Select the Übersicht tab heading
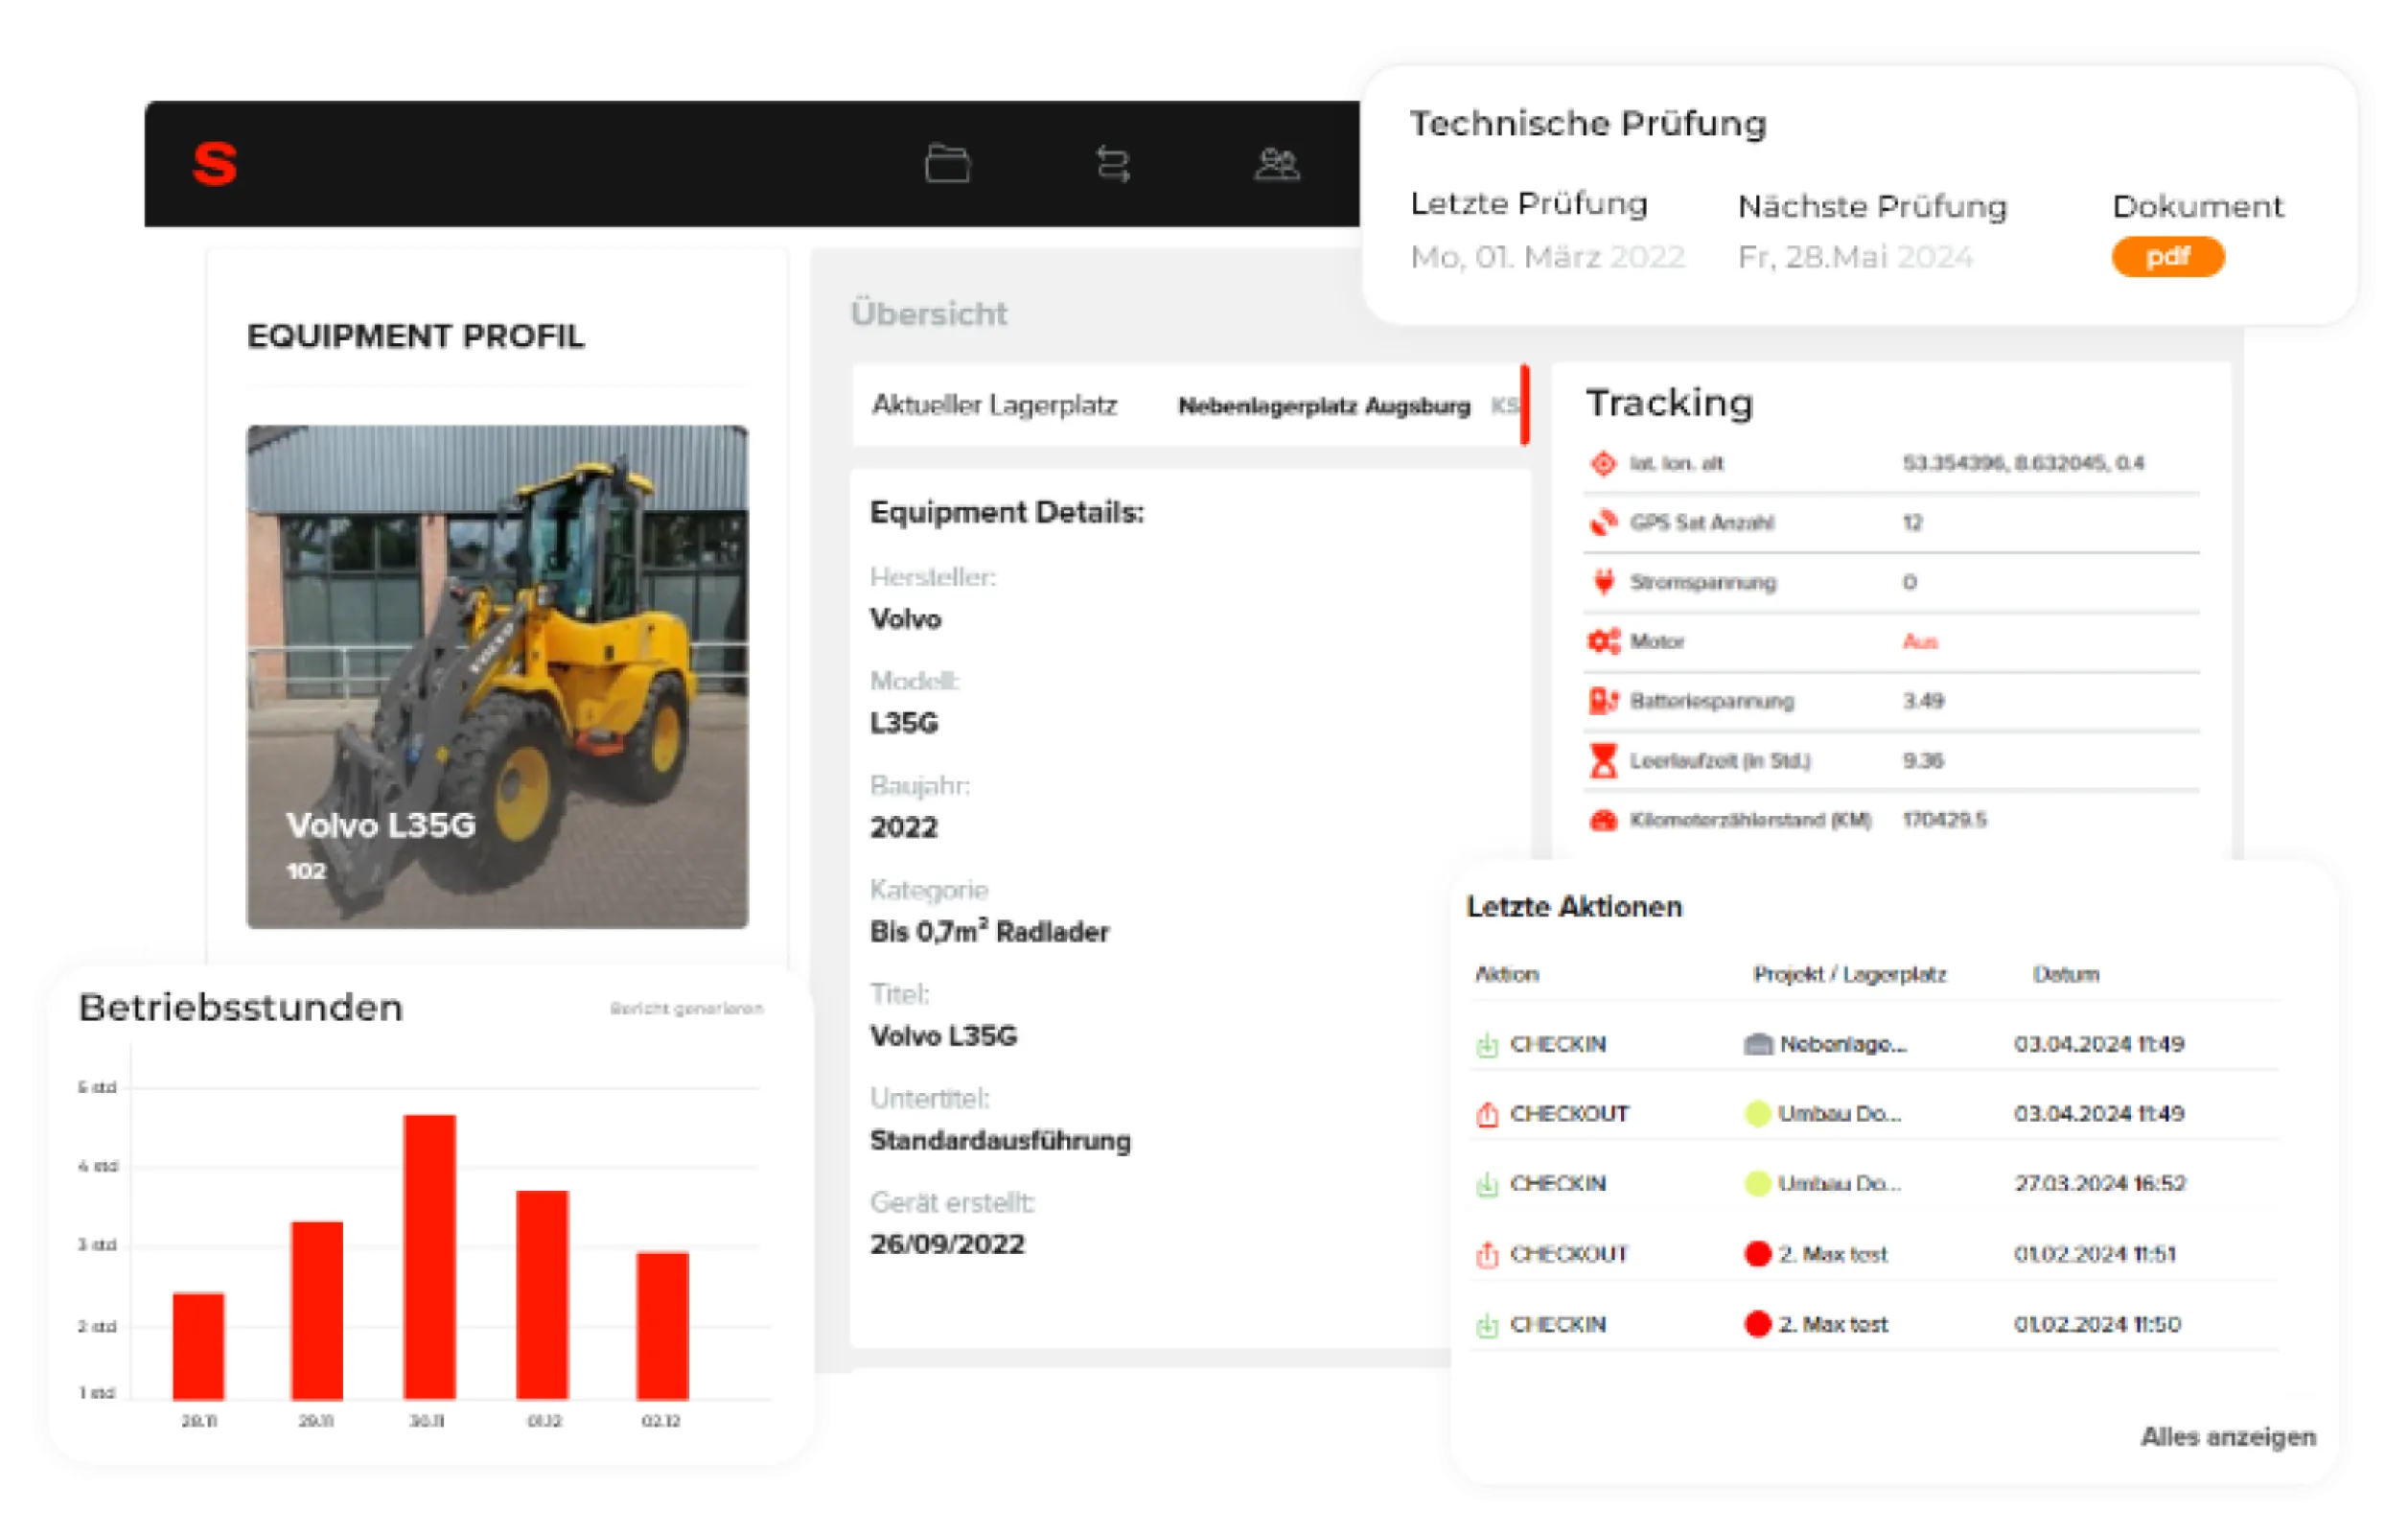 click(x=929, y=314)
